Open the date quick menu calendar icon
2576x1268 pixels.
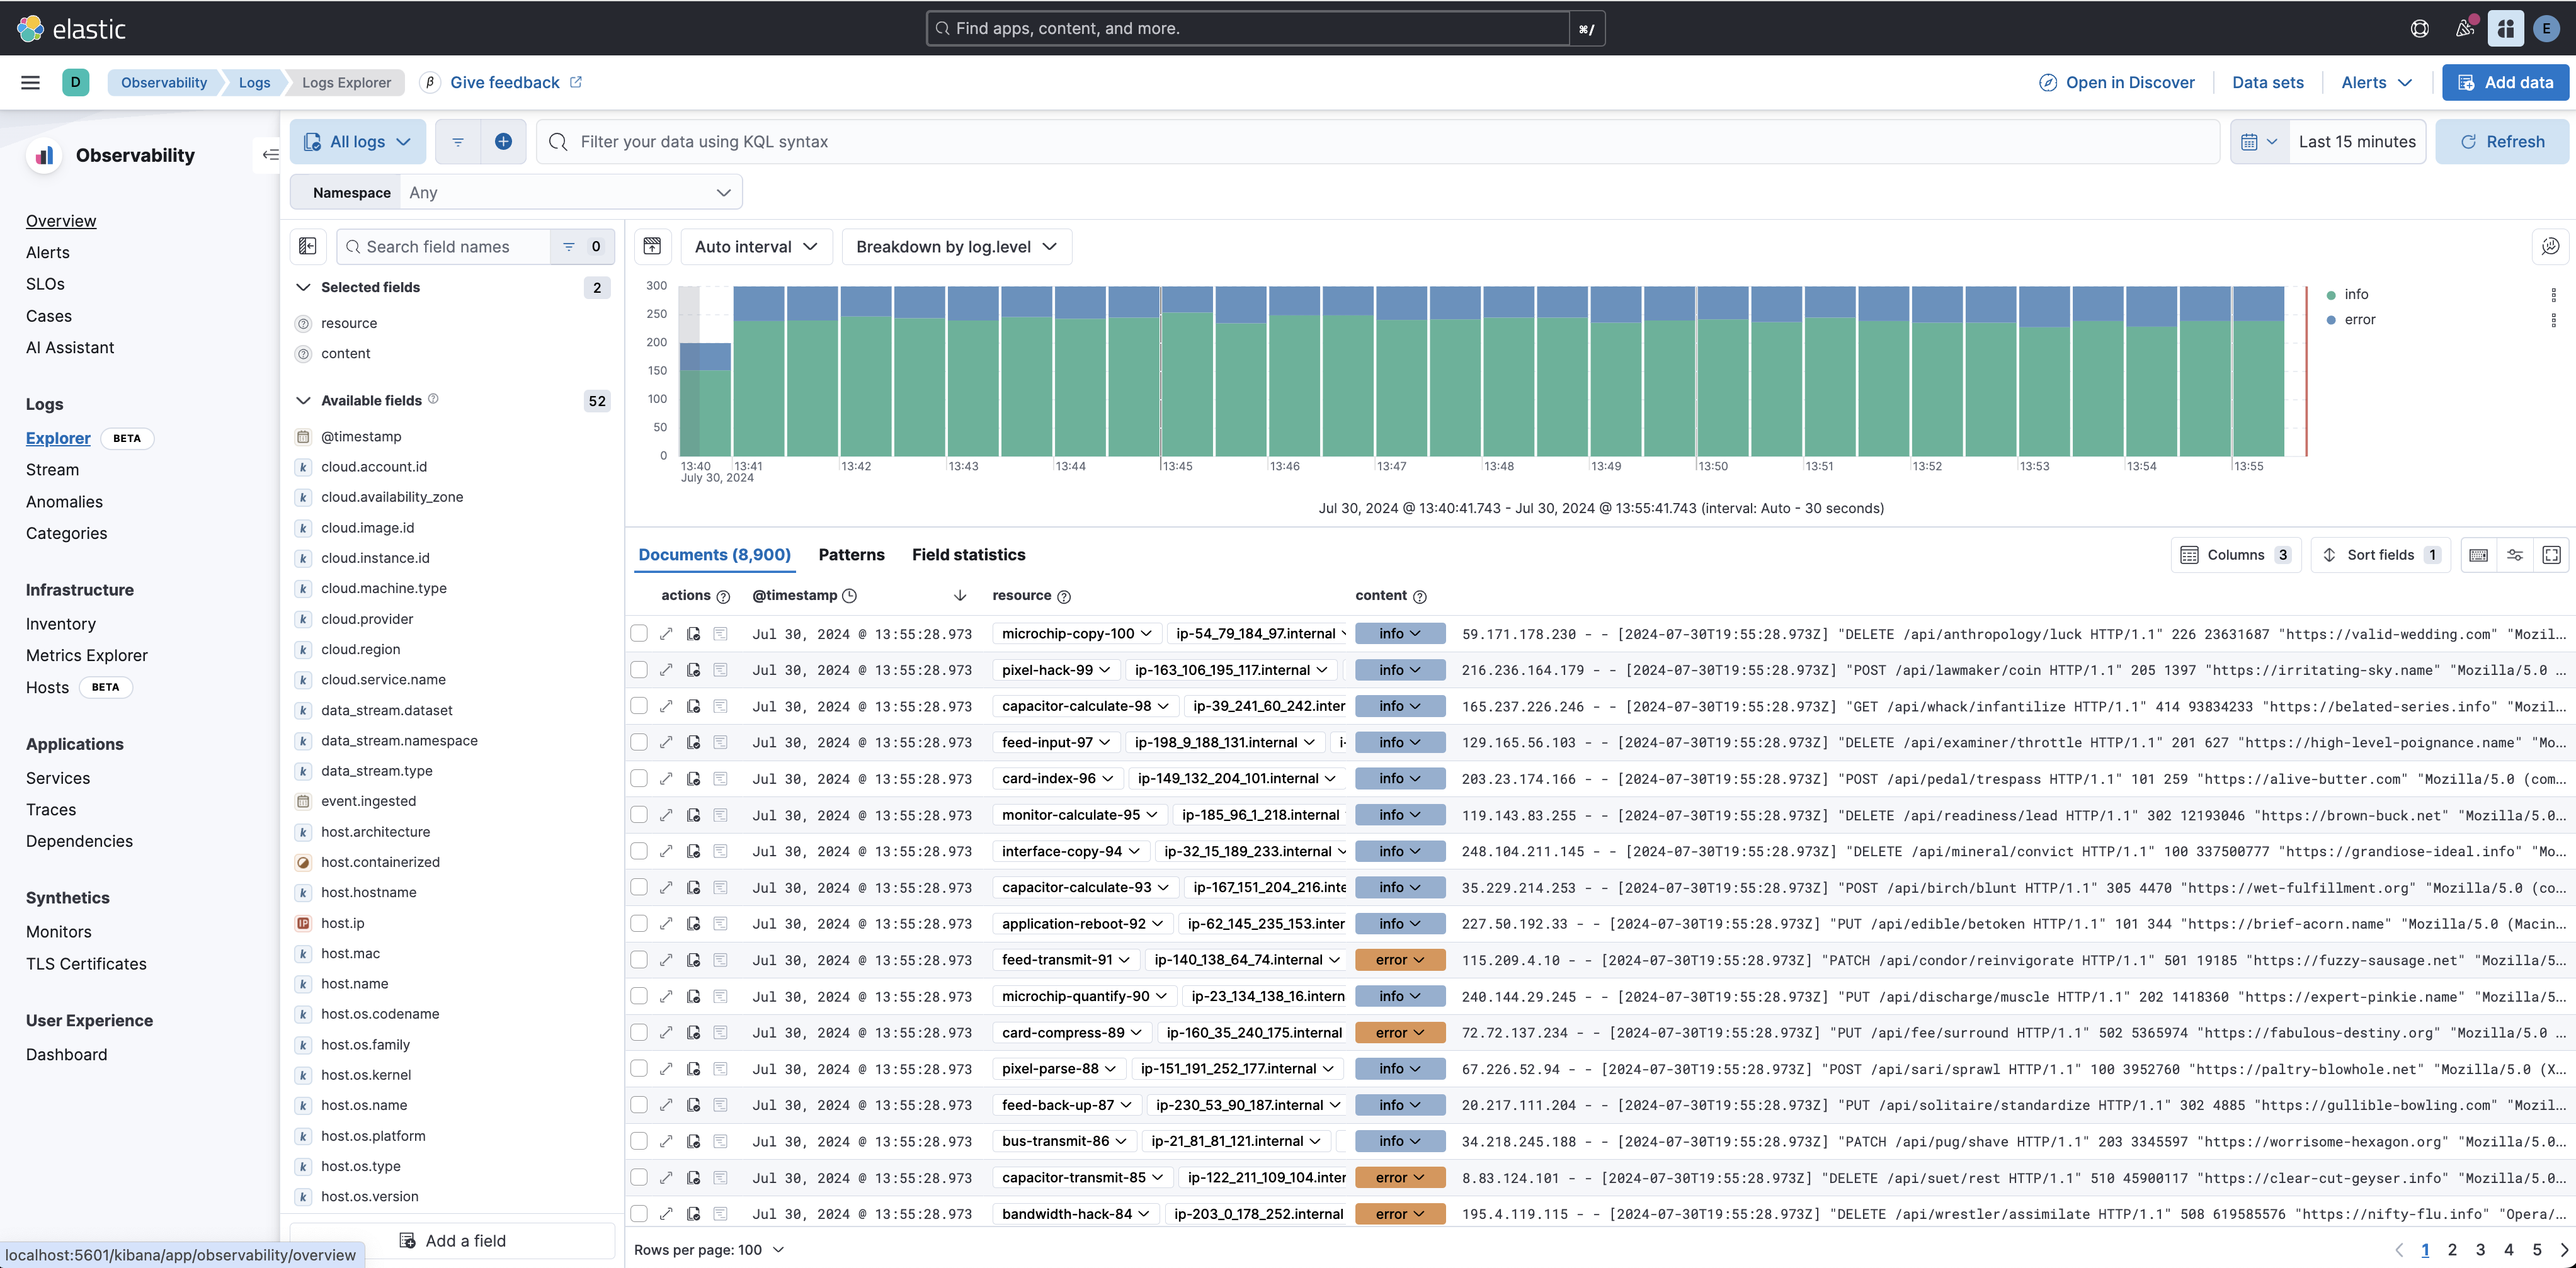tap(2260, 142)
